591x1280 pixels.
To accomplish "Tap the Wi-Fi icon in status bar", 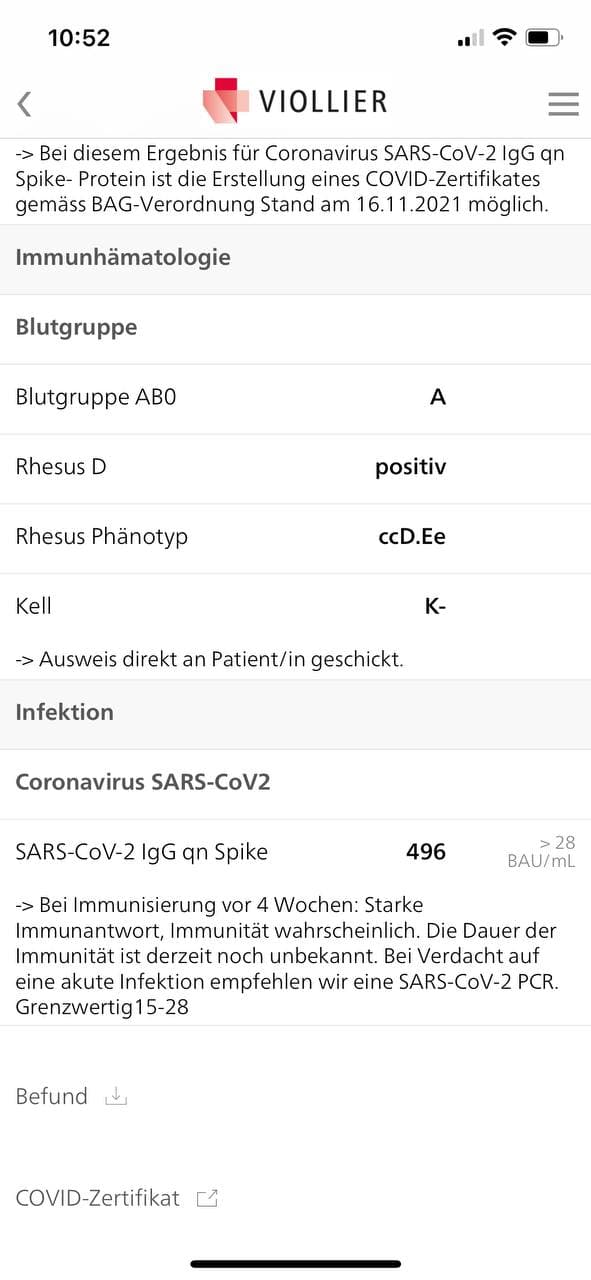I will pyautogui.click(x=505, y=36).
